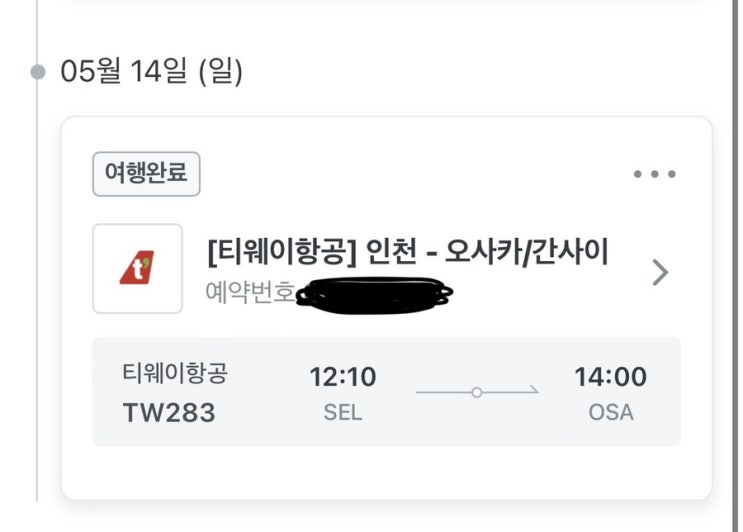
Task: Click the vertical timeline line below the date dot
Action: point(38,300)
